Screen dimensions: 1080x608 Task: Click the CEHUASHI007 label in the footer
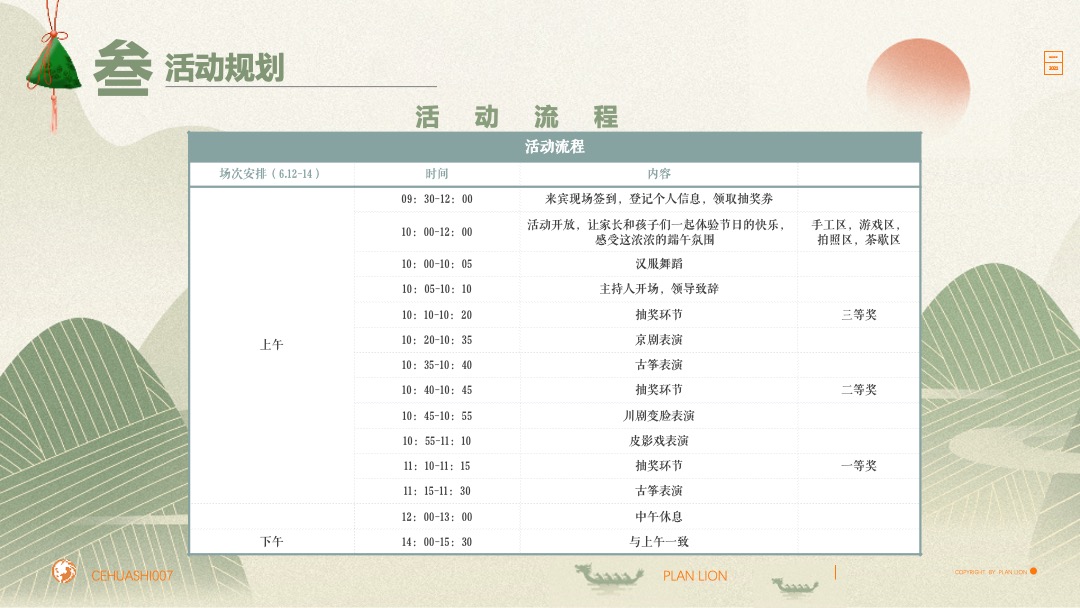(x=131, y=575)
